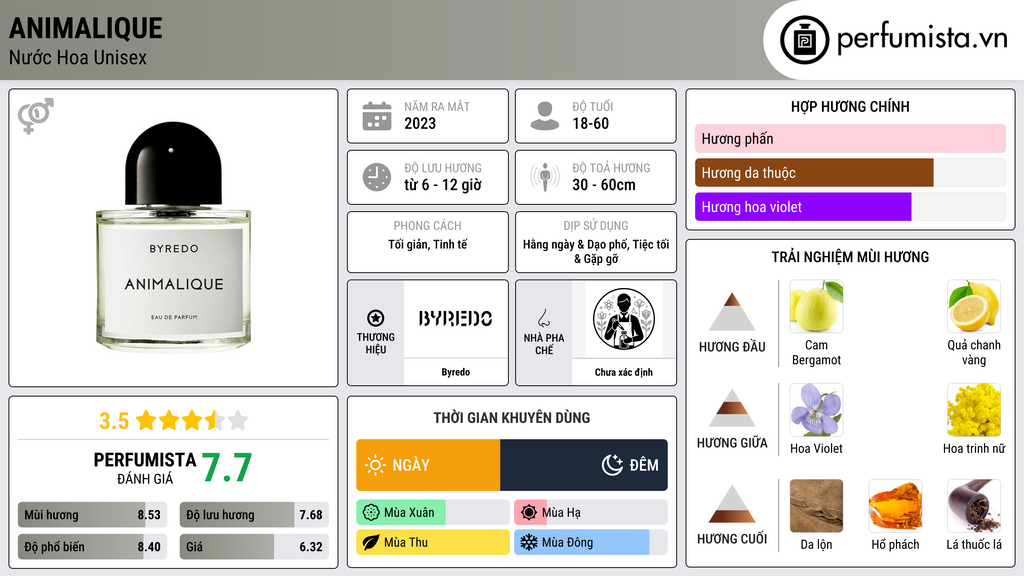1024x576 pixels.
Task: Select the Đêm nighttime segment
Action: 584,465
